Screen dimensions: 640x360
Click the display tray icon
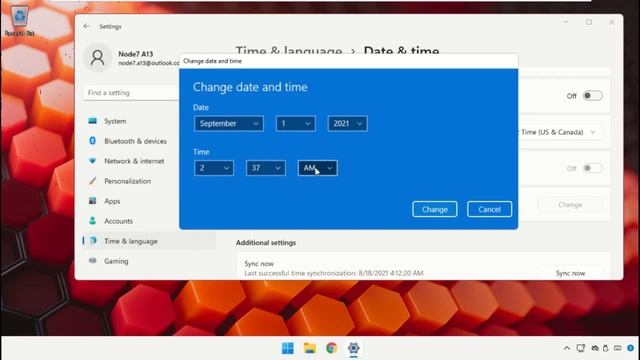tap(580, 348)
